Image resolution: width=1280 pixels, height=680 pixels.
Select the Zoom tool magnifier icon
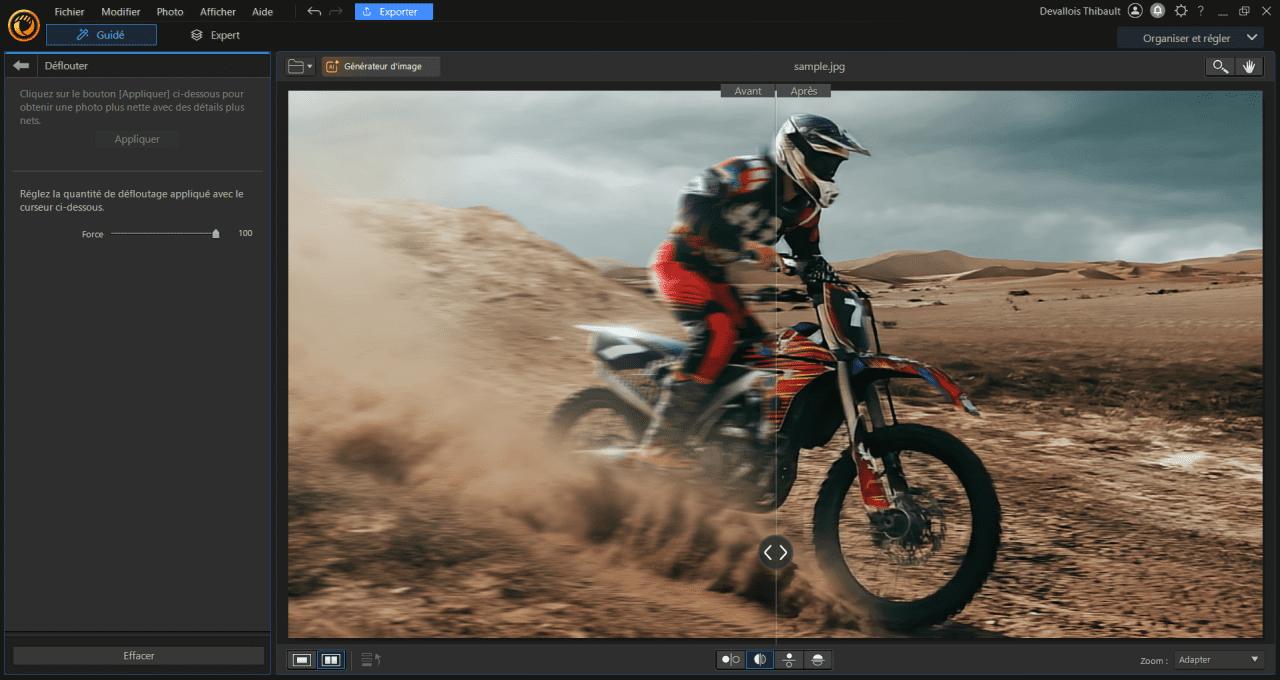click(1219, 66)
